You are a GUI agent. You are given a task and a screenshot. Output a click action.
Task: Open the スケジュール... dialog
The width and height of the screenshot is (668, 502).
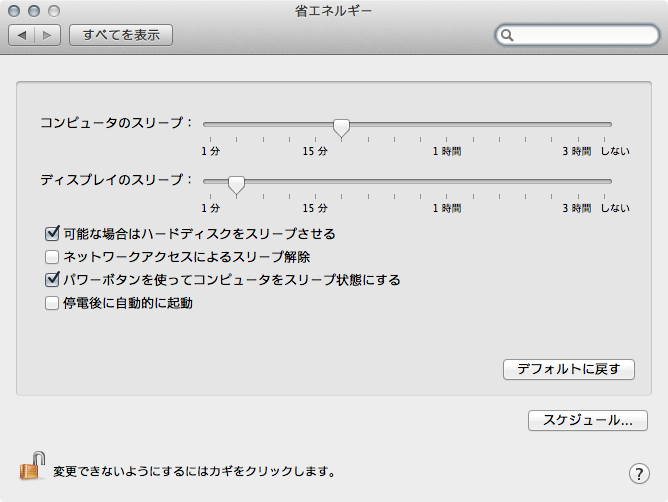(588, 420)
